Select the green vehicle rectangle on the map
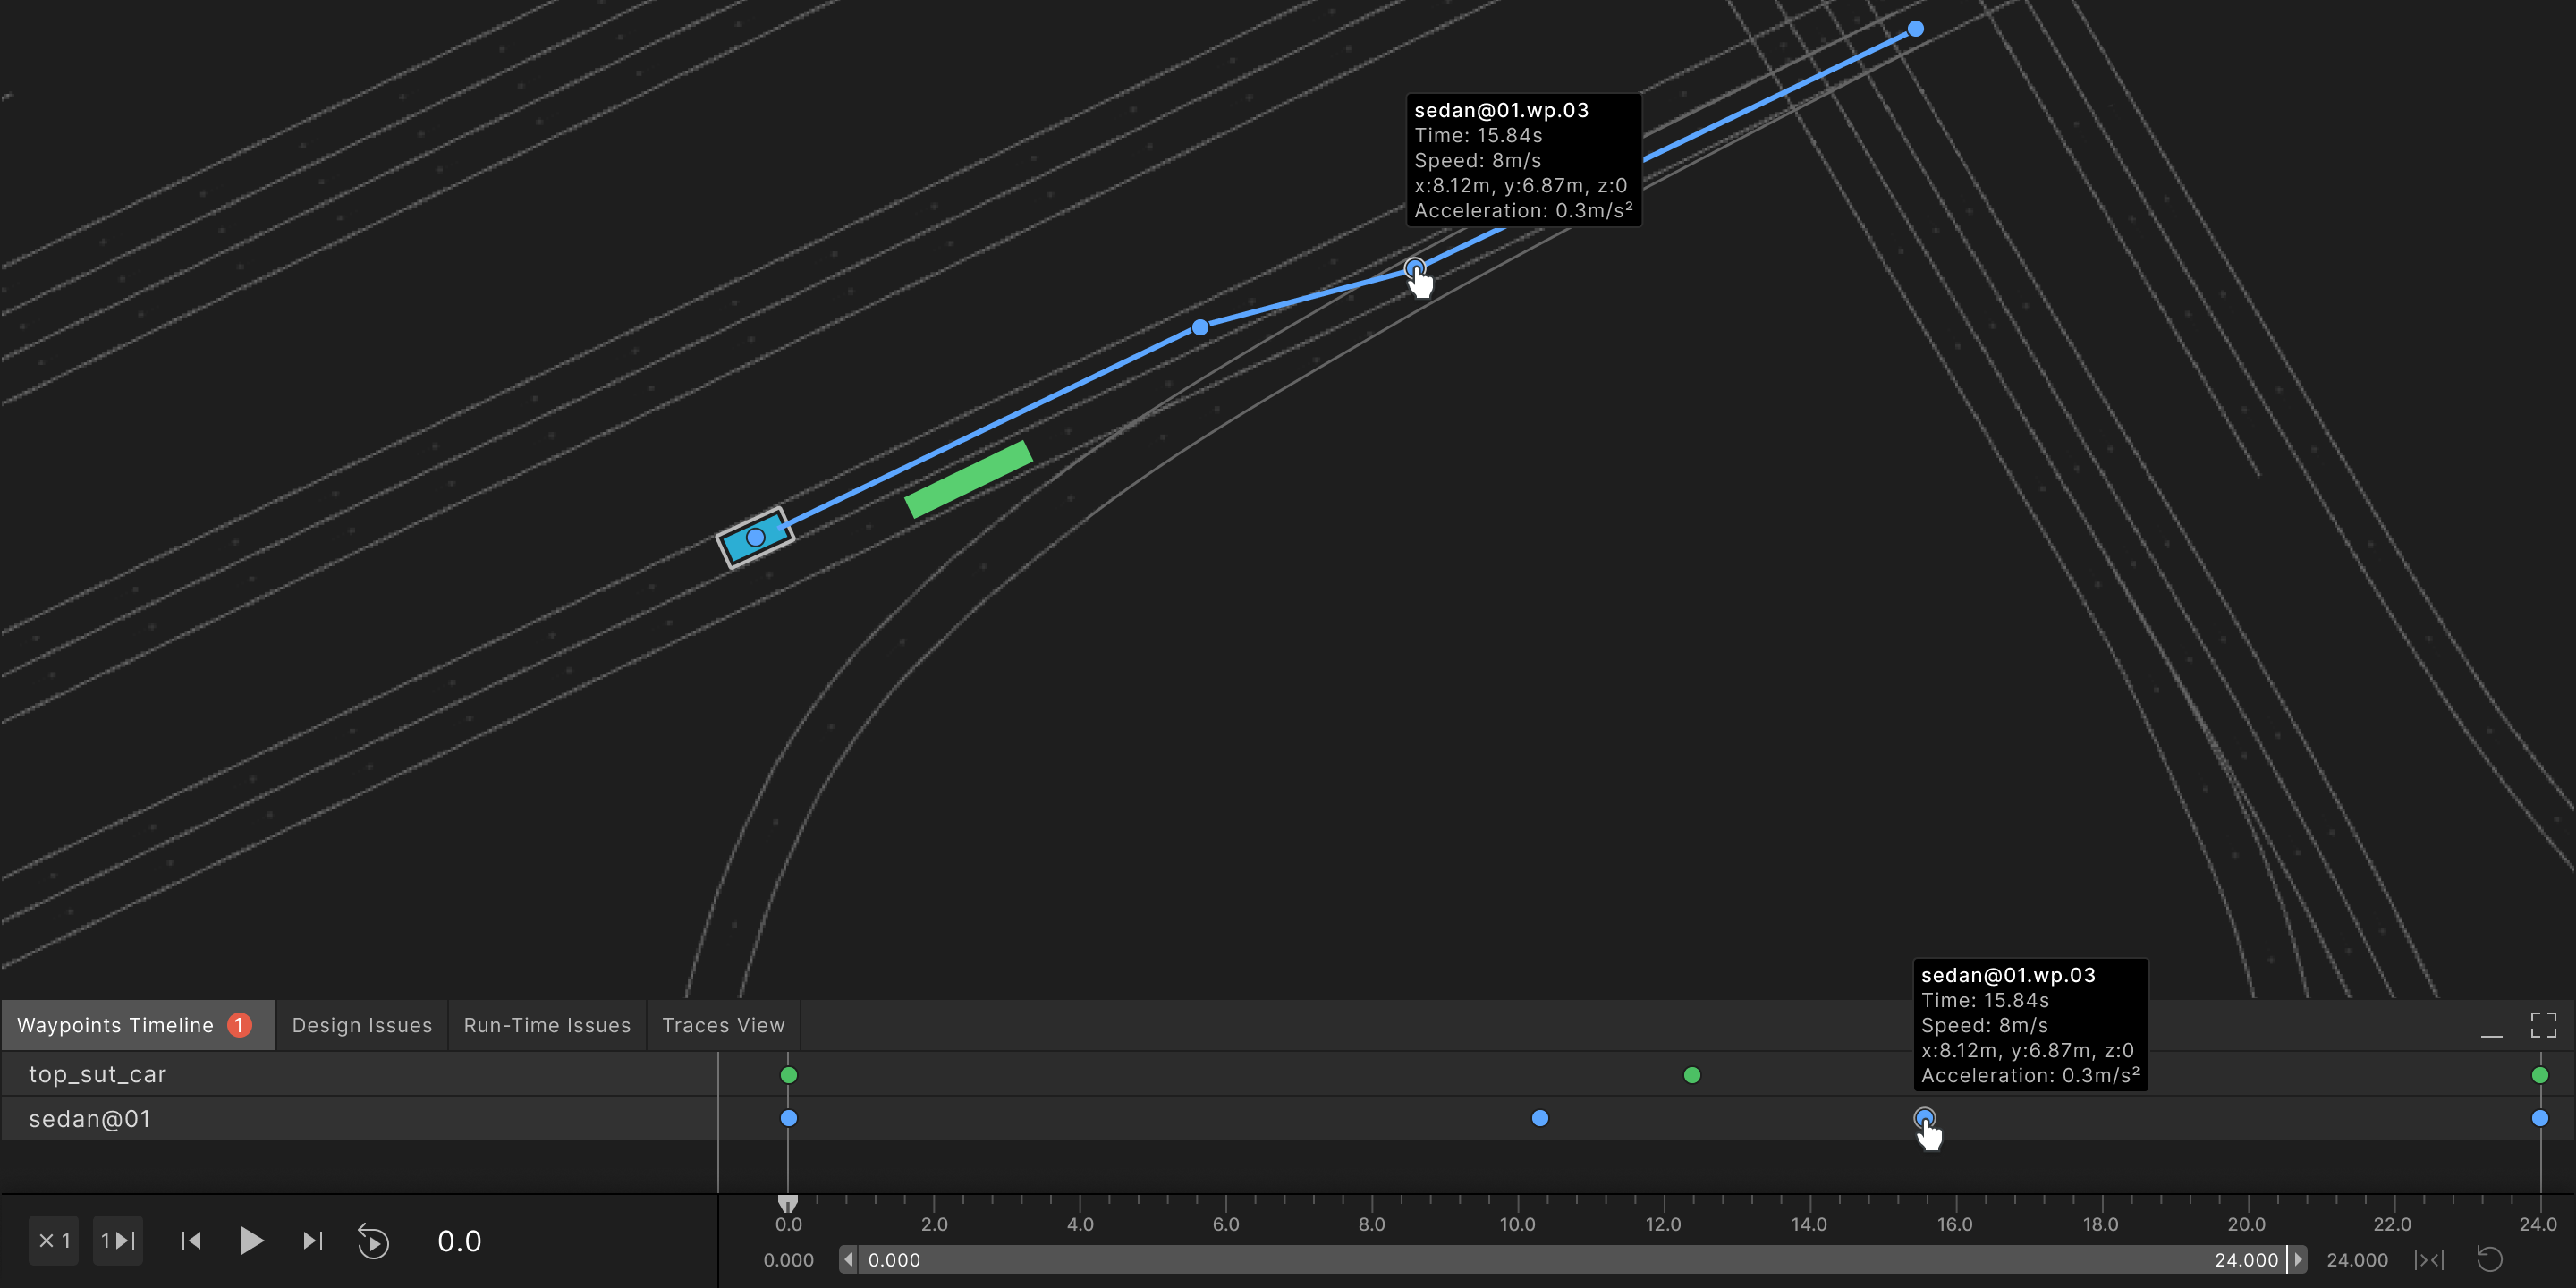2576x1288 pixels. coord(968,479)
